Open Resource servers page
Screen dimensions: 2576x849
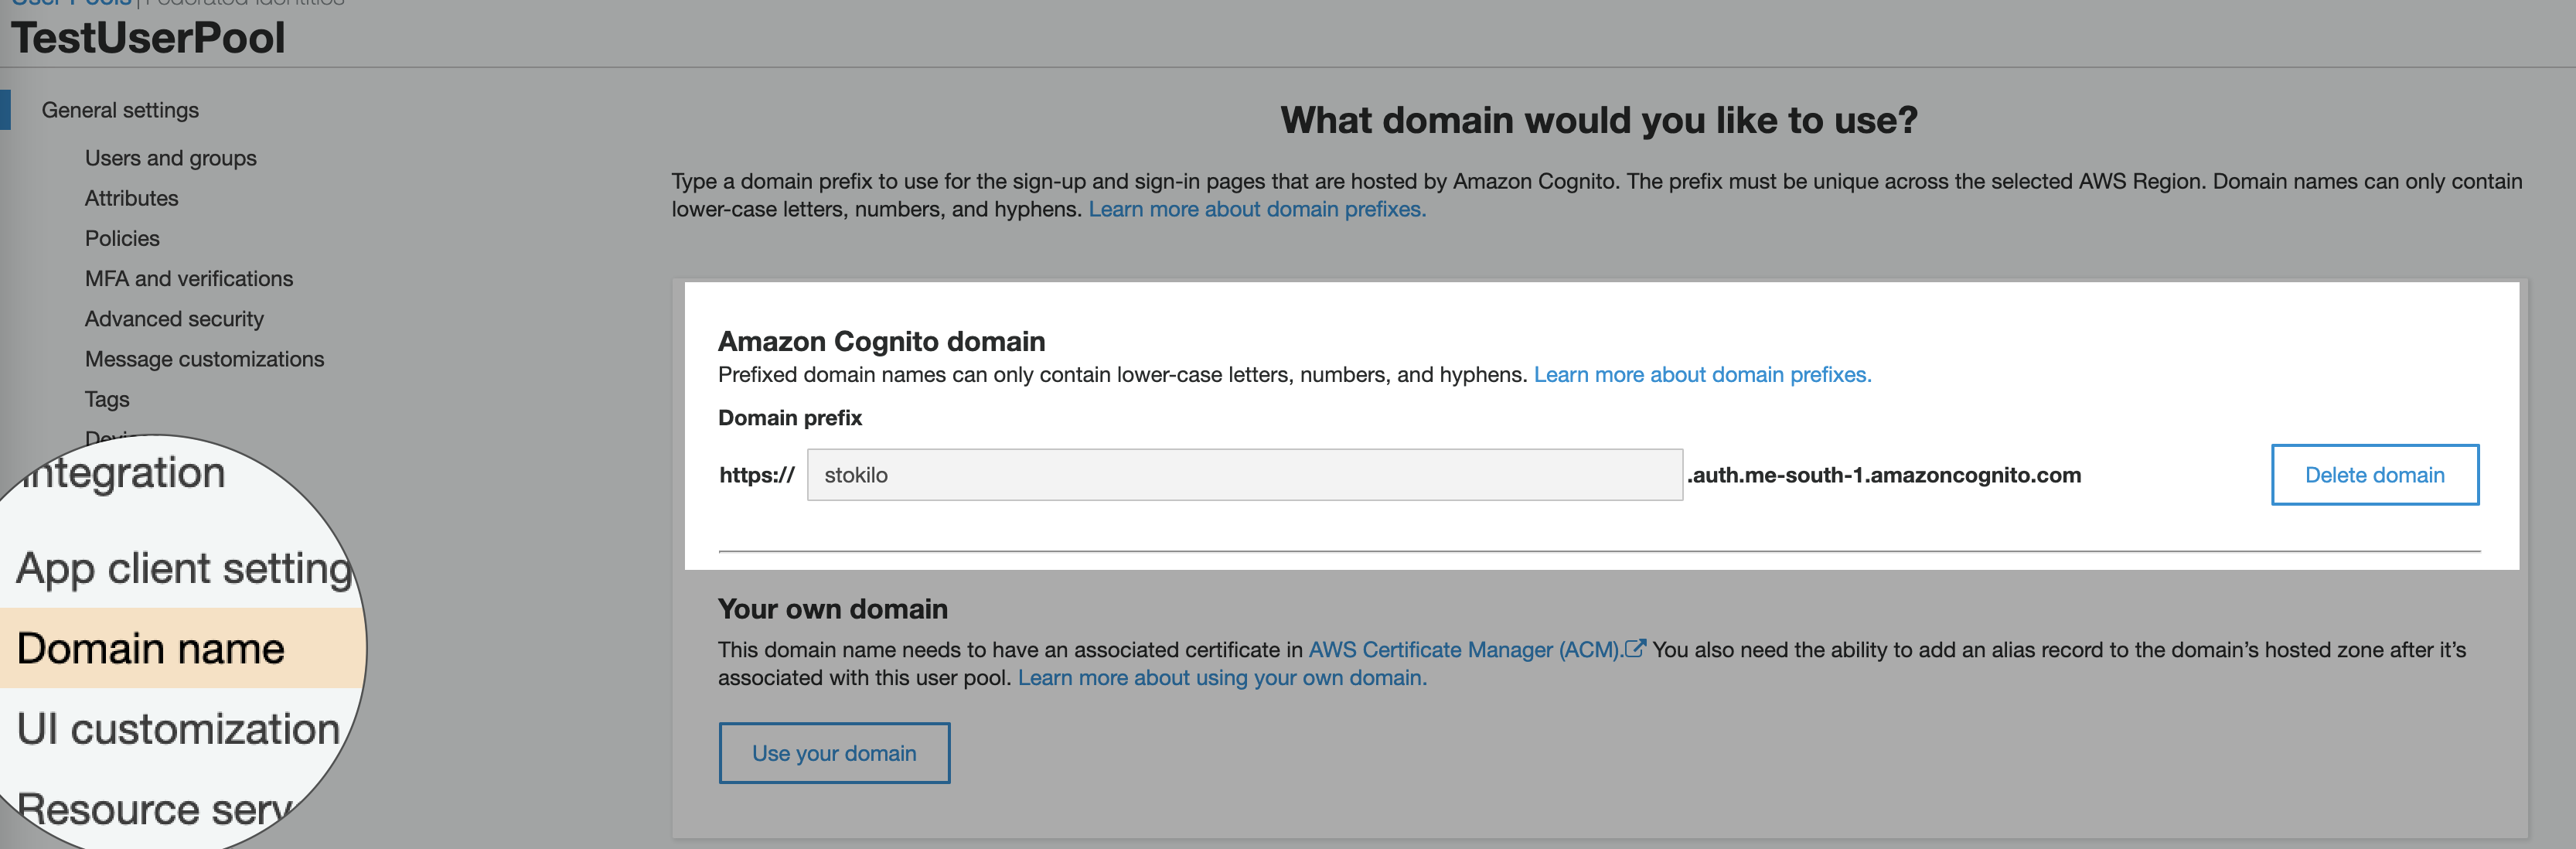pyautogui.click(x=155, y=808)
